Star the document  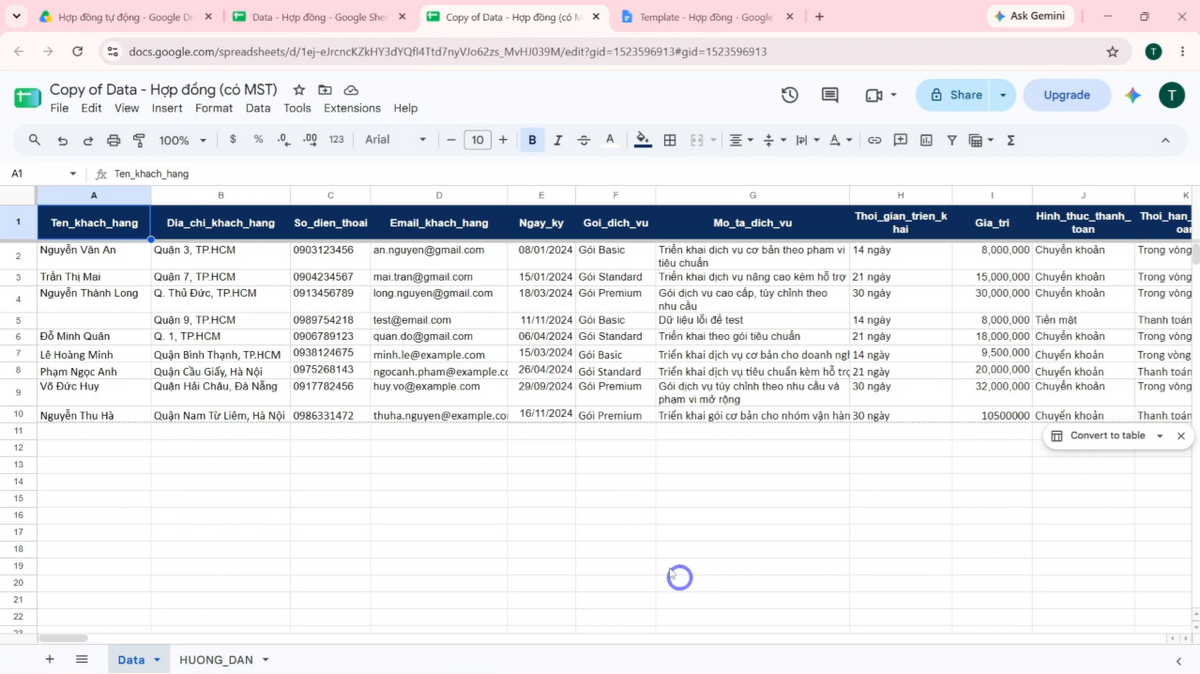299,90
